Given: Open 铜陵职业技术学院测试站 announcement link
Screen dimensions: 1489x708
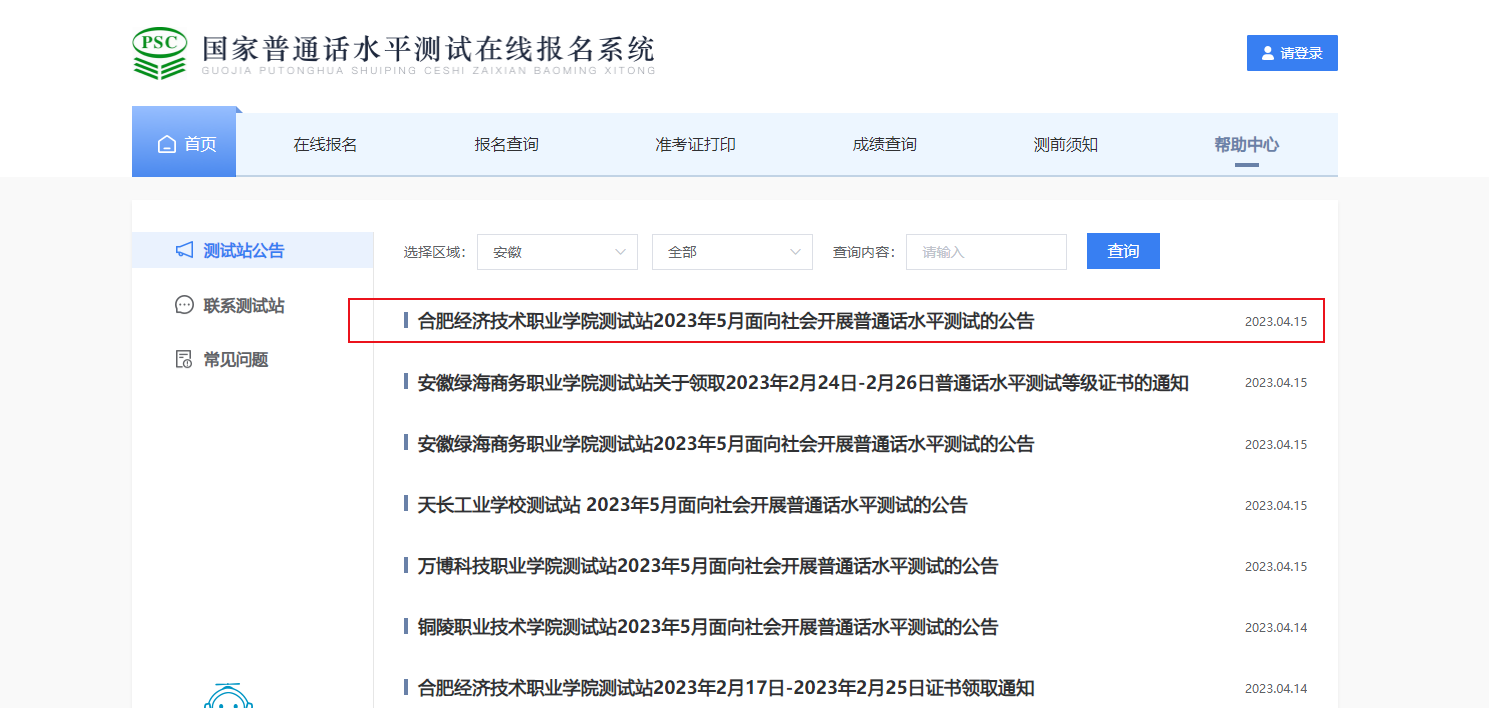Looking at the screenshot, I should (707, 627).
